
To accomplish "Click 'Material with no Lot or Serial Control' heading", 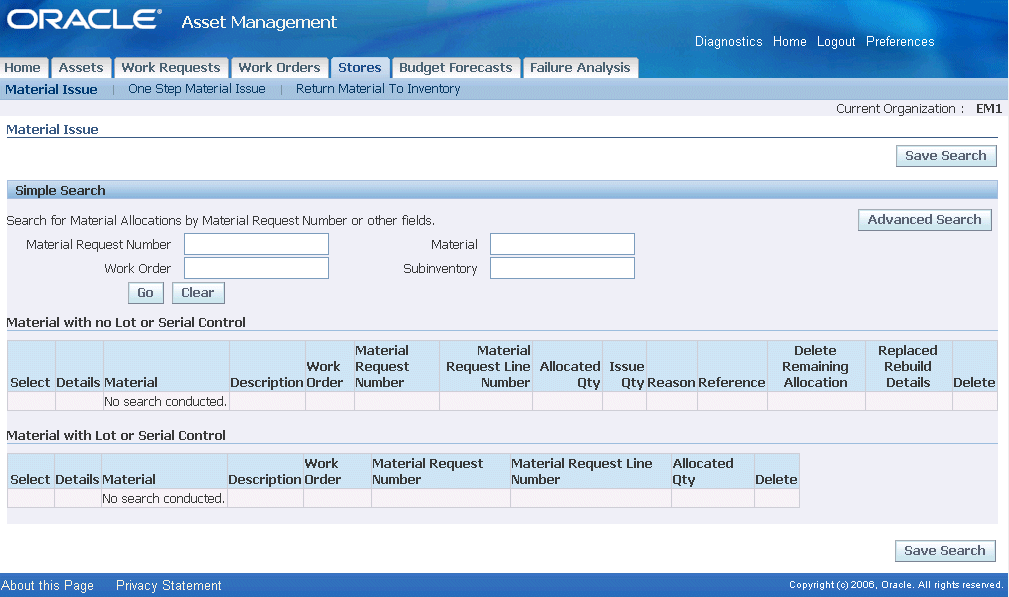I will [x=126, y=323].
